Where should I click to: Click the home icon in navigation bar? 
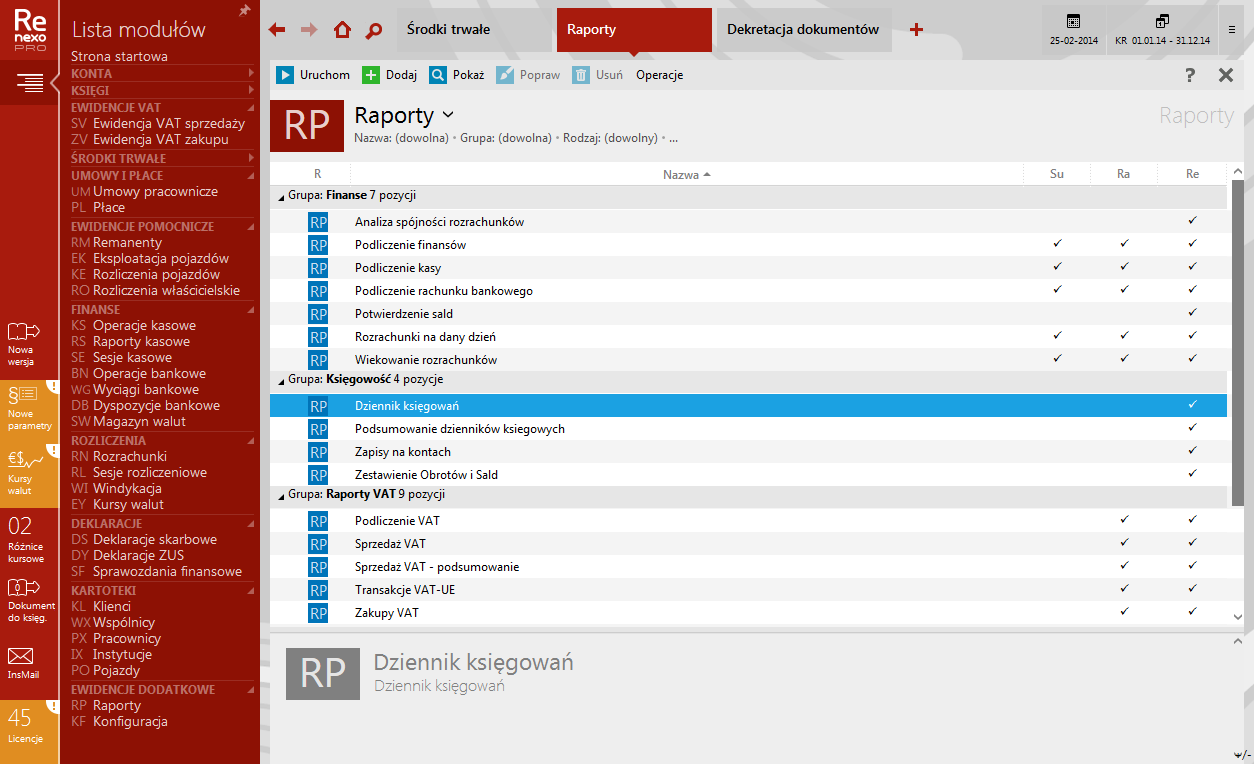tap(342, 30)
